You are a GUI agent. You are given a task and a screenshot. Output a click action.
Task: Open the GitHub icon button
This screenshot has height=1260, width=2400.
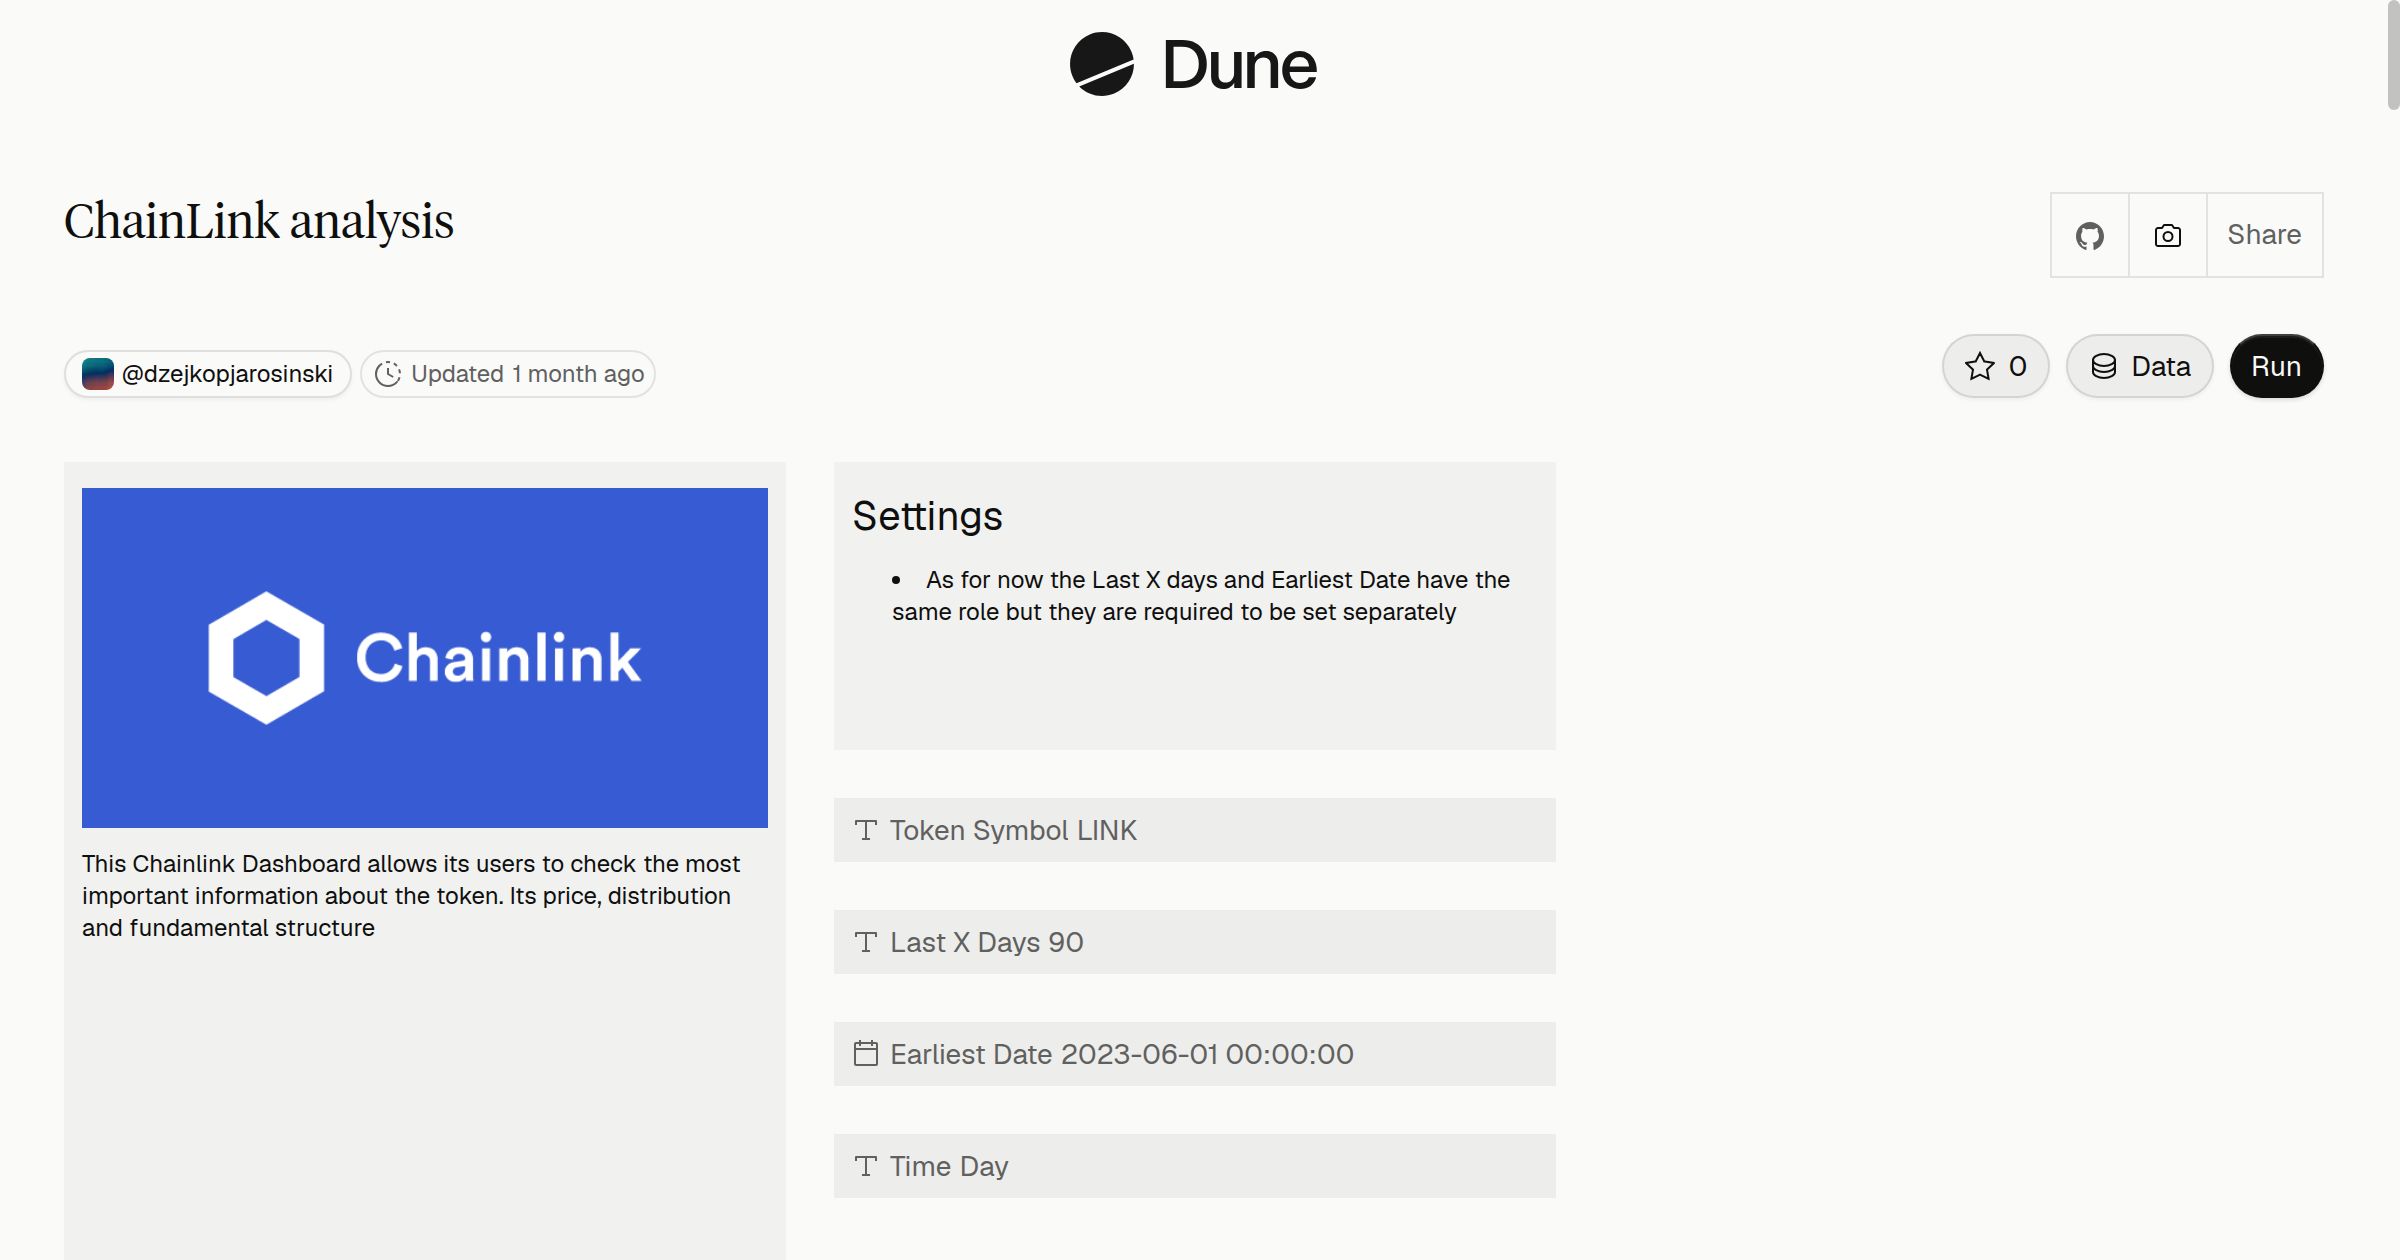(x=2089, y=235)
